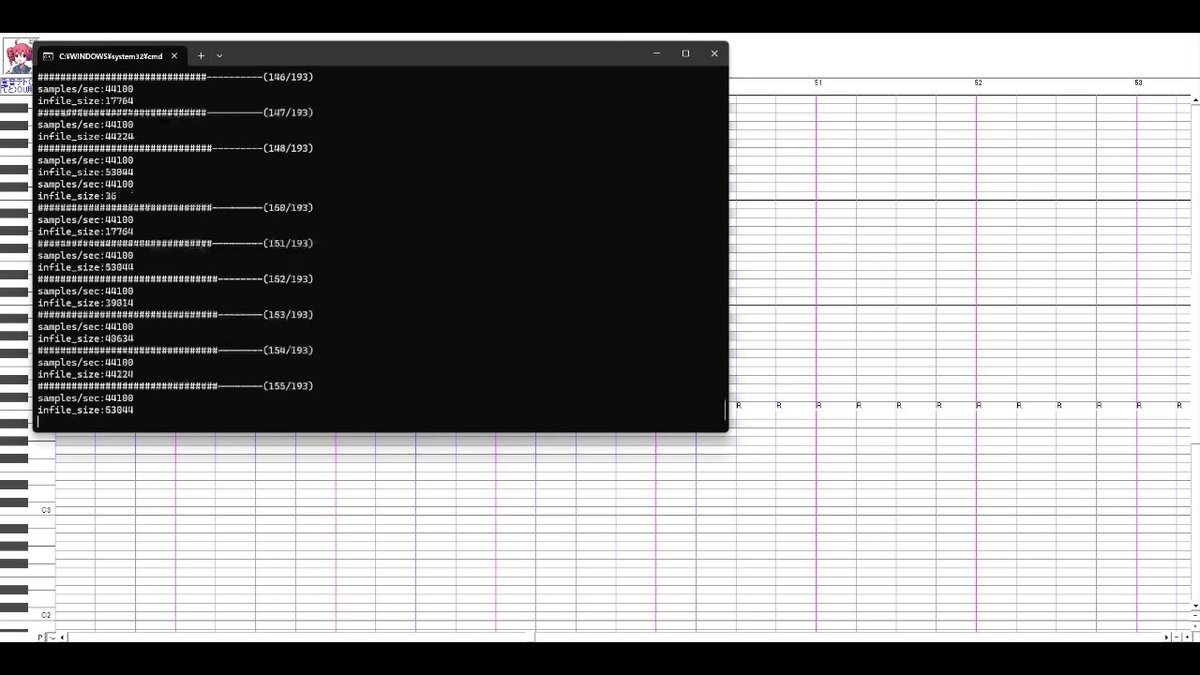This screenshot has height=675, width=1200.
Task: Click measure marker 52 on the ruler
Action: pos(978,83)
